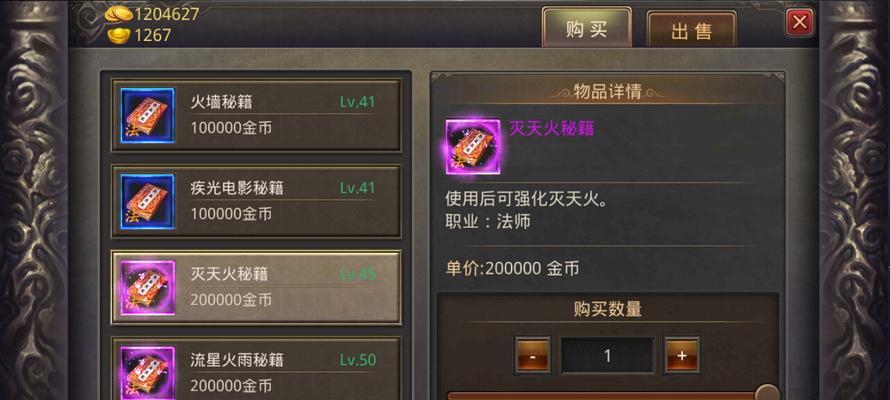This screenshot has height=400, width=890.
Task: Select the 疾光电影秘籍 book icon
Action: (x=148, y=201)
